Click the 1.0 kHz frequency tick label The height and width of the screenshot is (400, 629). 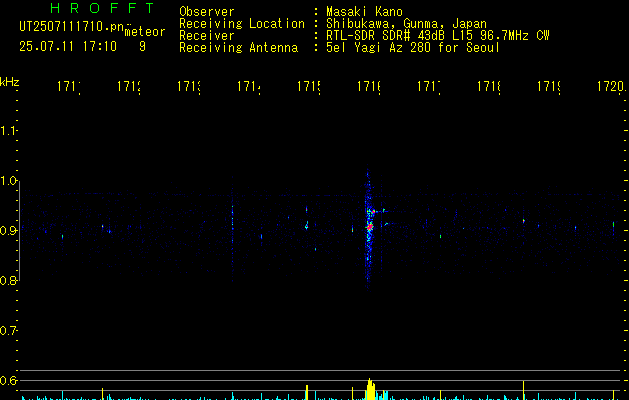tap(8, 181)
